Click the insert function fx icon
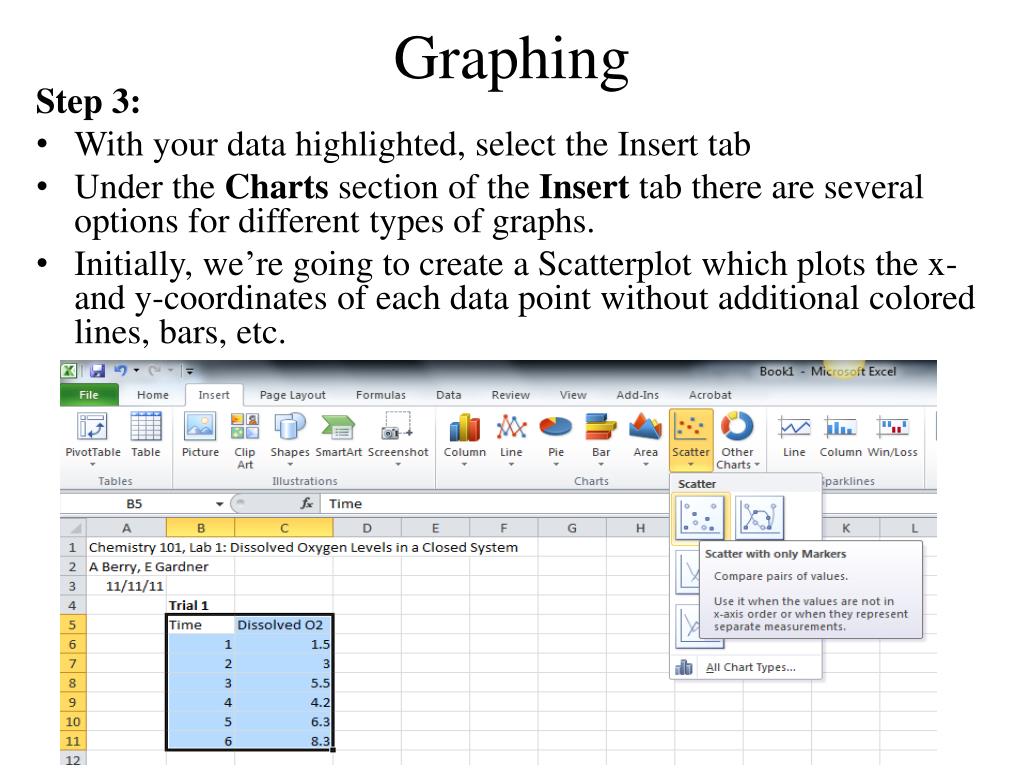The height and width of the screenshot is (768, 1024). [x=307, y=504]
